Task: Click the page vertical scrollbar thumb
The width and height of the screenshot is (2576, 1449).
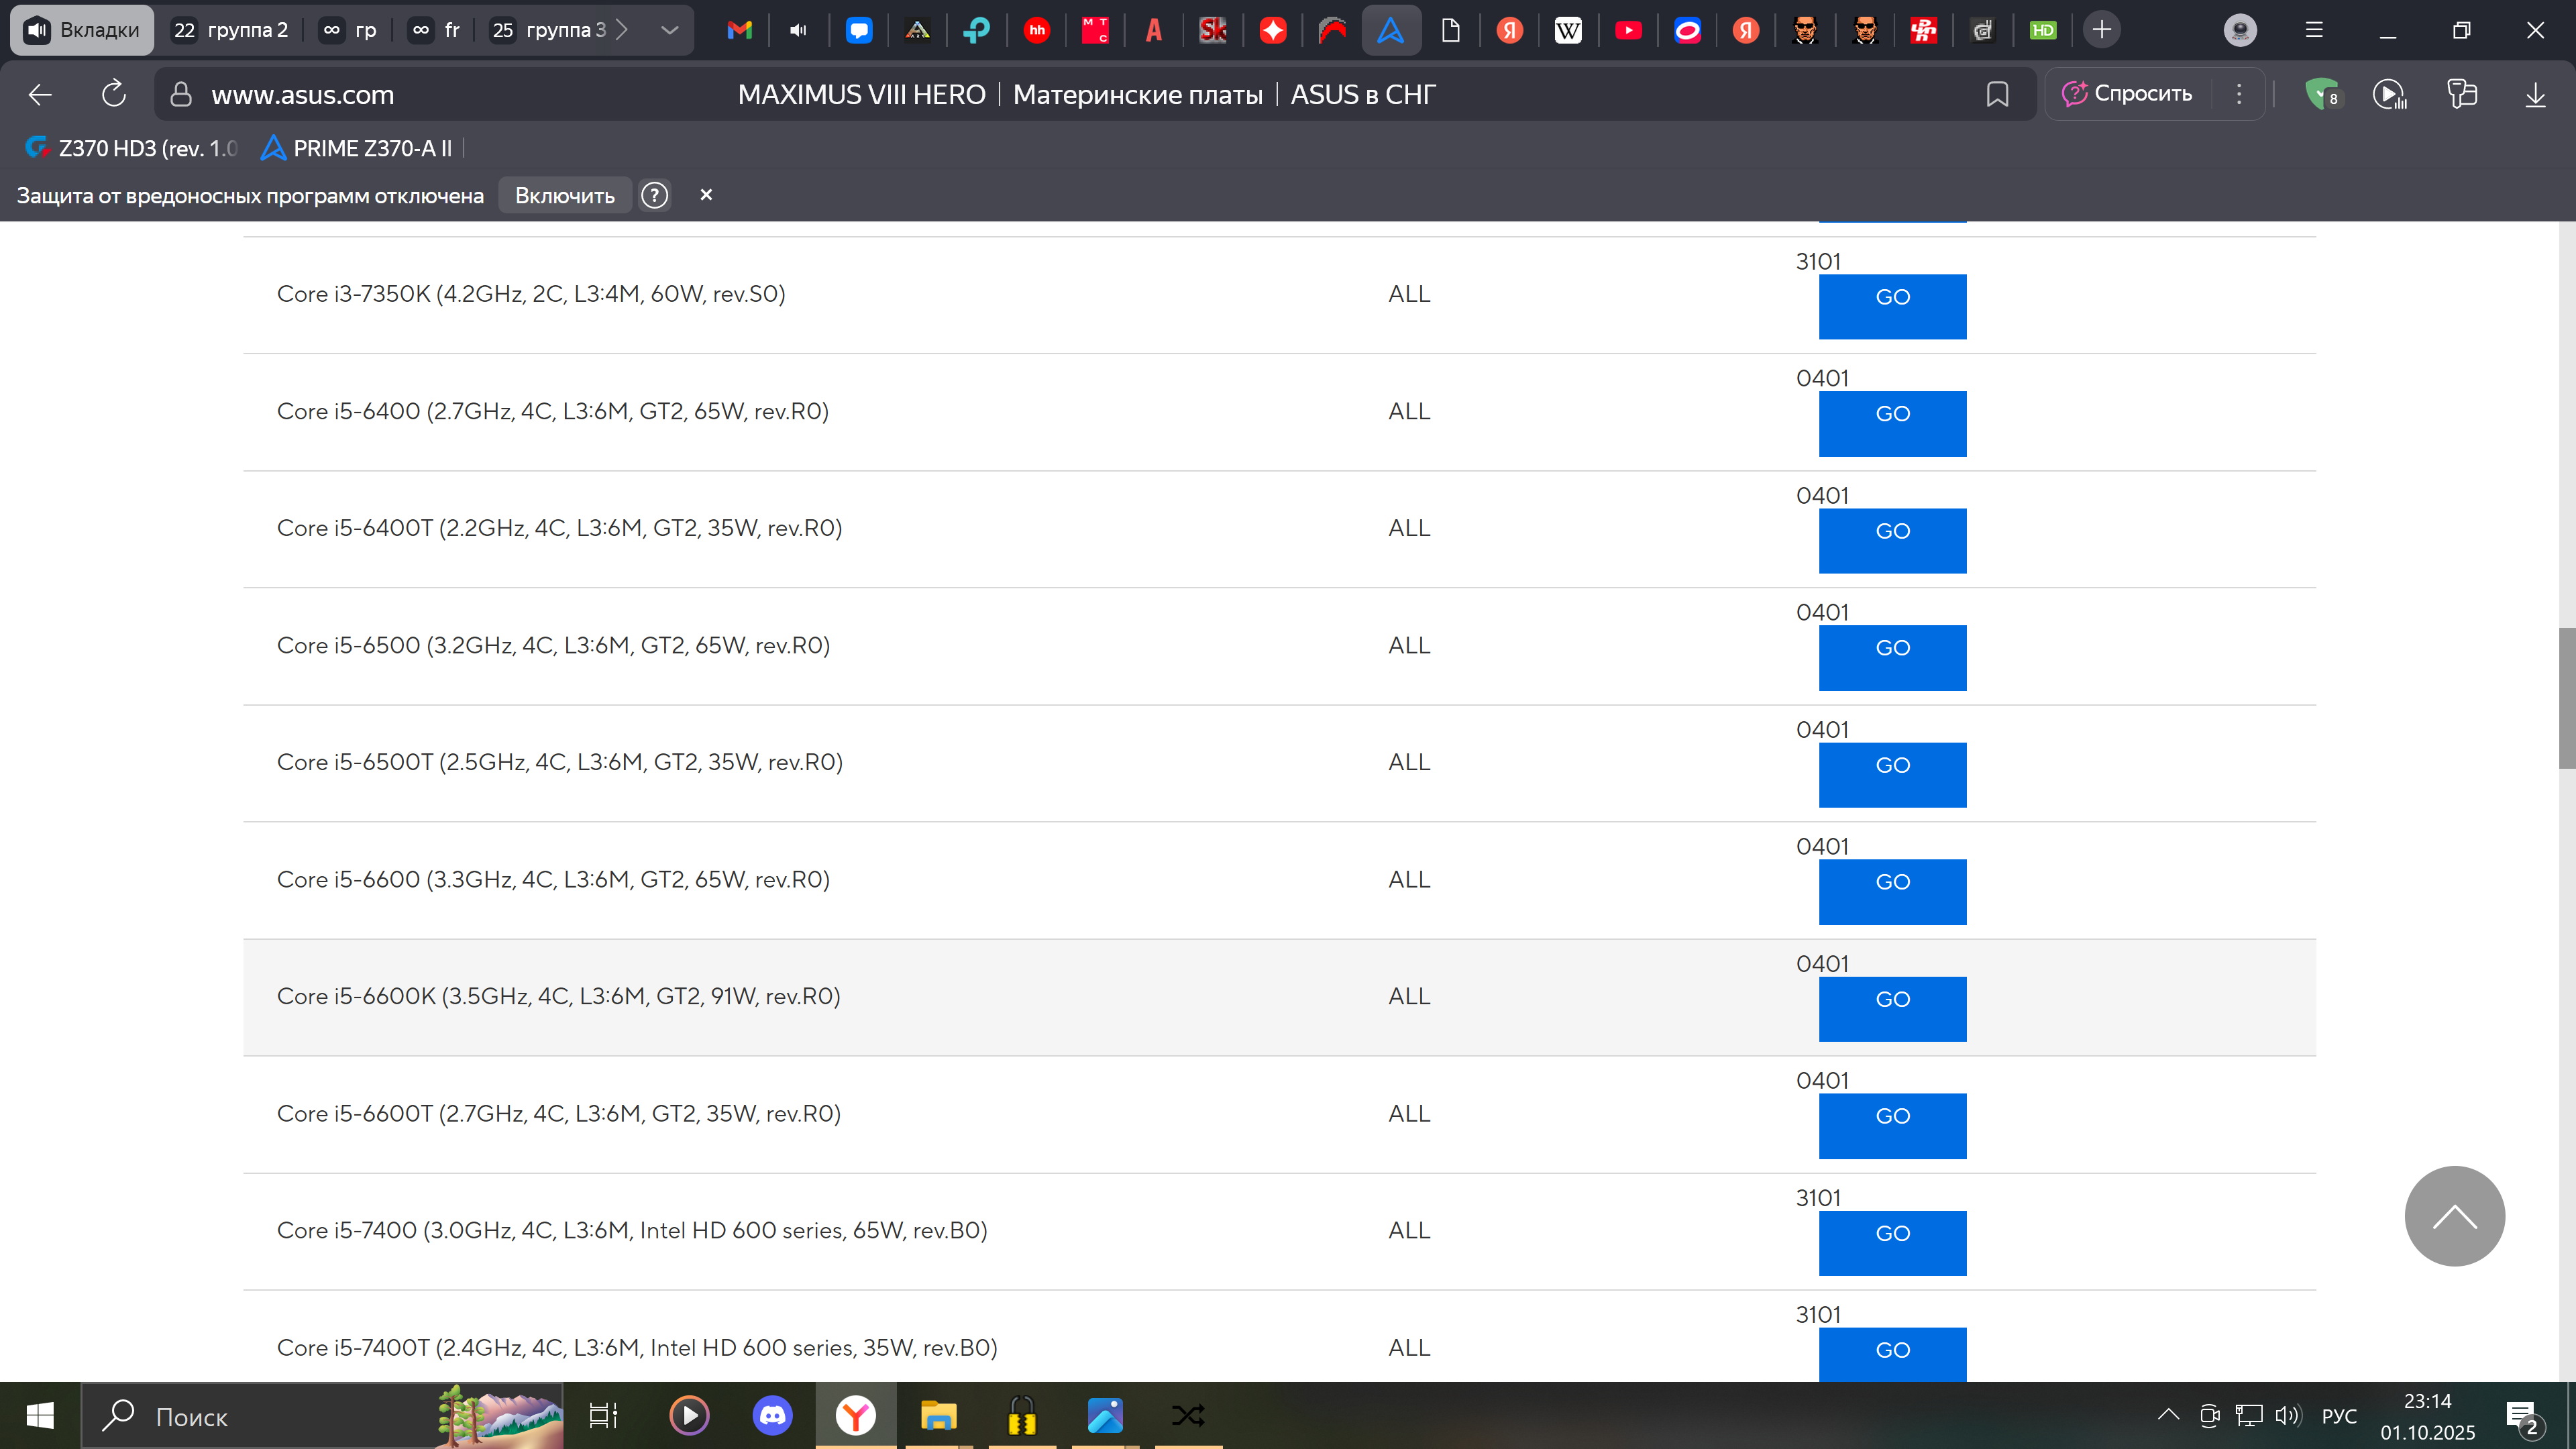Action: pyautogui.click(x=2566, y=698)
